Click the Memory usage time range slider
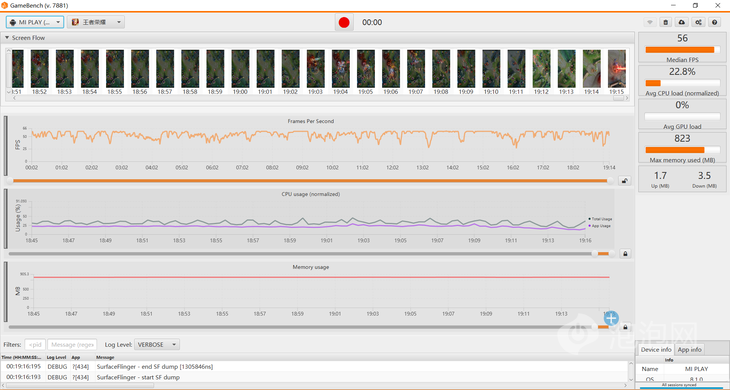 pos(311,327)
